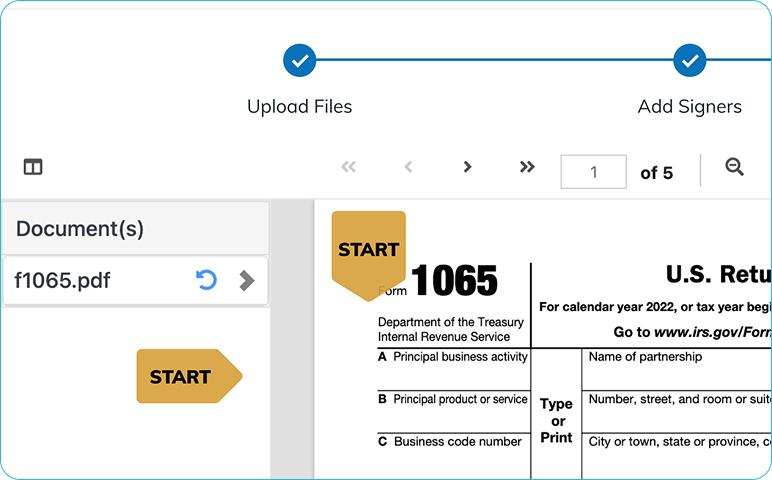Click the START tag on the document page
Screen dimensions: 772x480
[369, 255]
